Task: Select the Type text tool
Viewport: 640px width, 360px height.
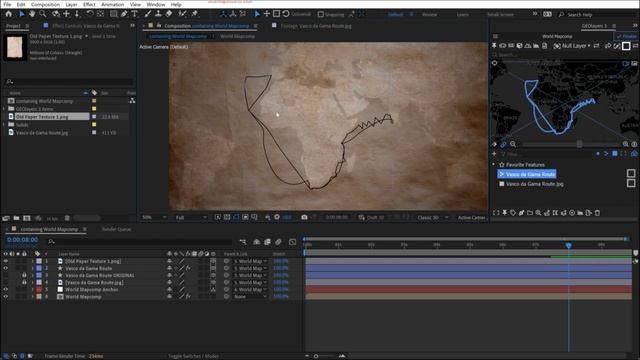Action: point(134,14)
